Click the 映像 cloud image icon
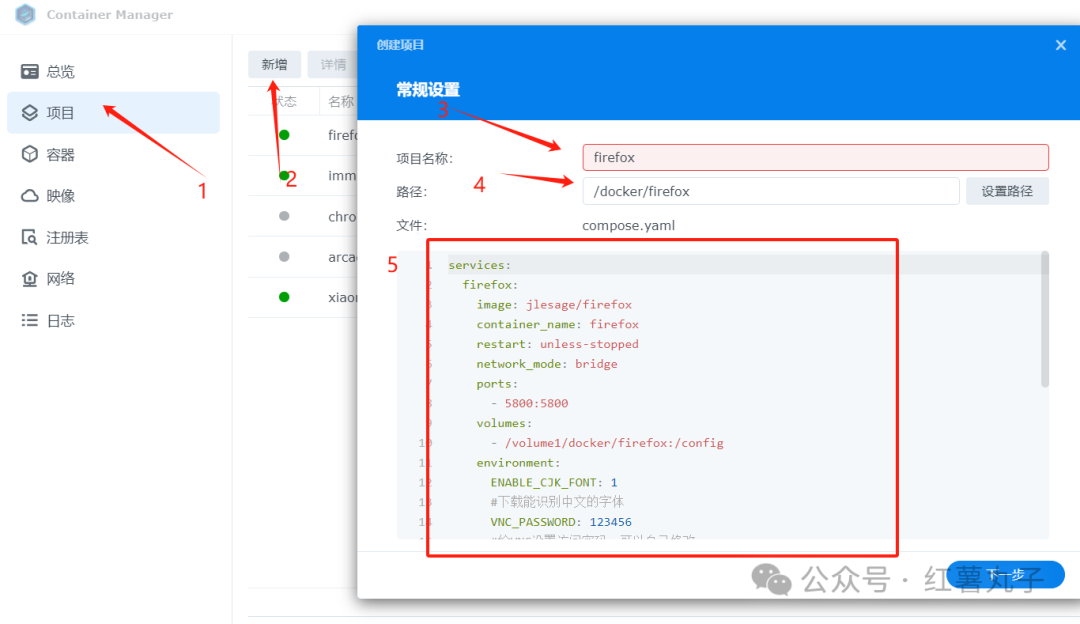Screen dimensions: 1080x624 point(30,196)
